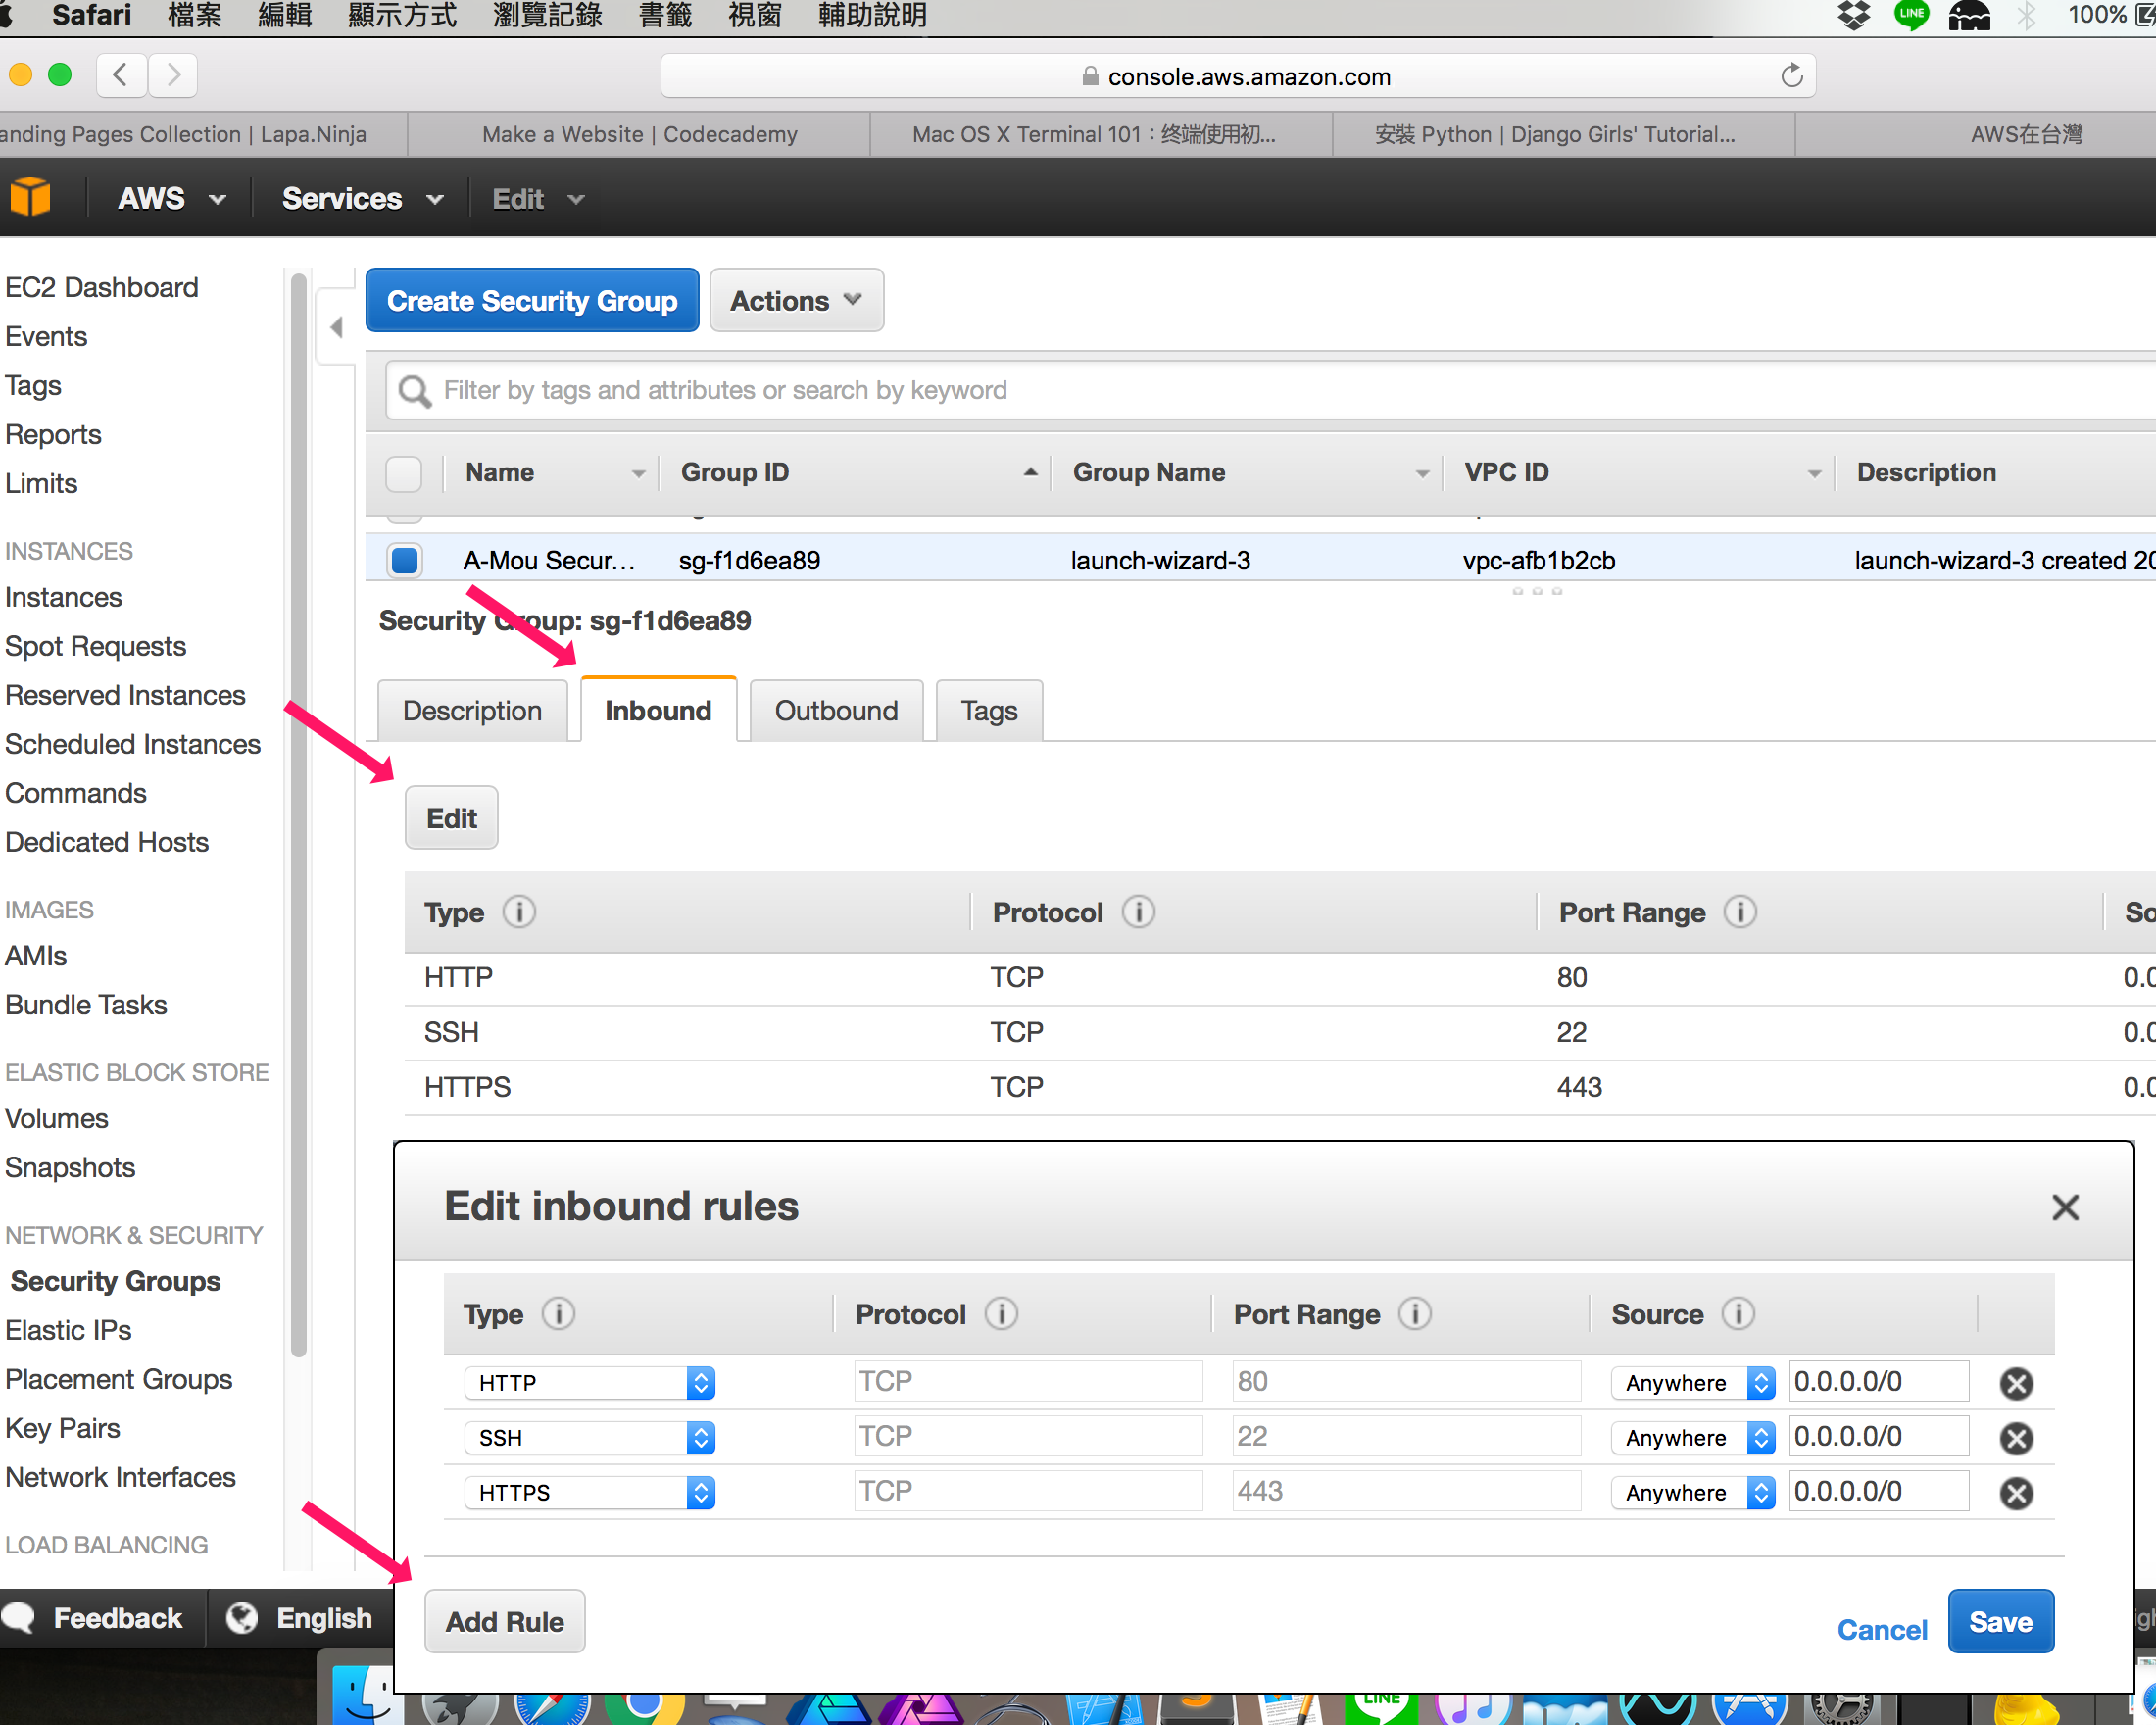Open the SSH rule Source Anywhere dropdown
The width and height of the screenshot is (2156, 1725).
1692,1438
